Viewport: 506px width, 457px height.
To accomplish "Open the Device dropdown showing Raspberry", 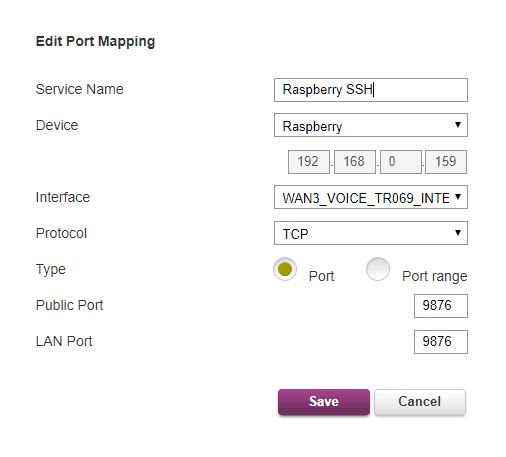I will click(x=371, y=125).
